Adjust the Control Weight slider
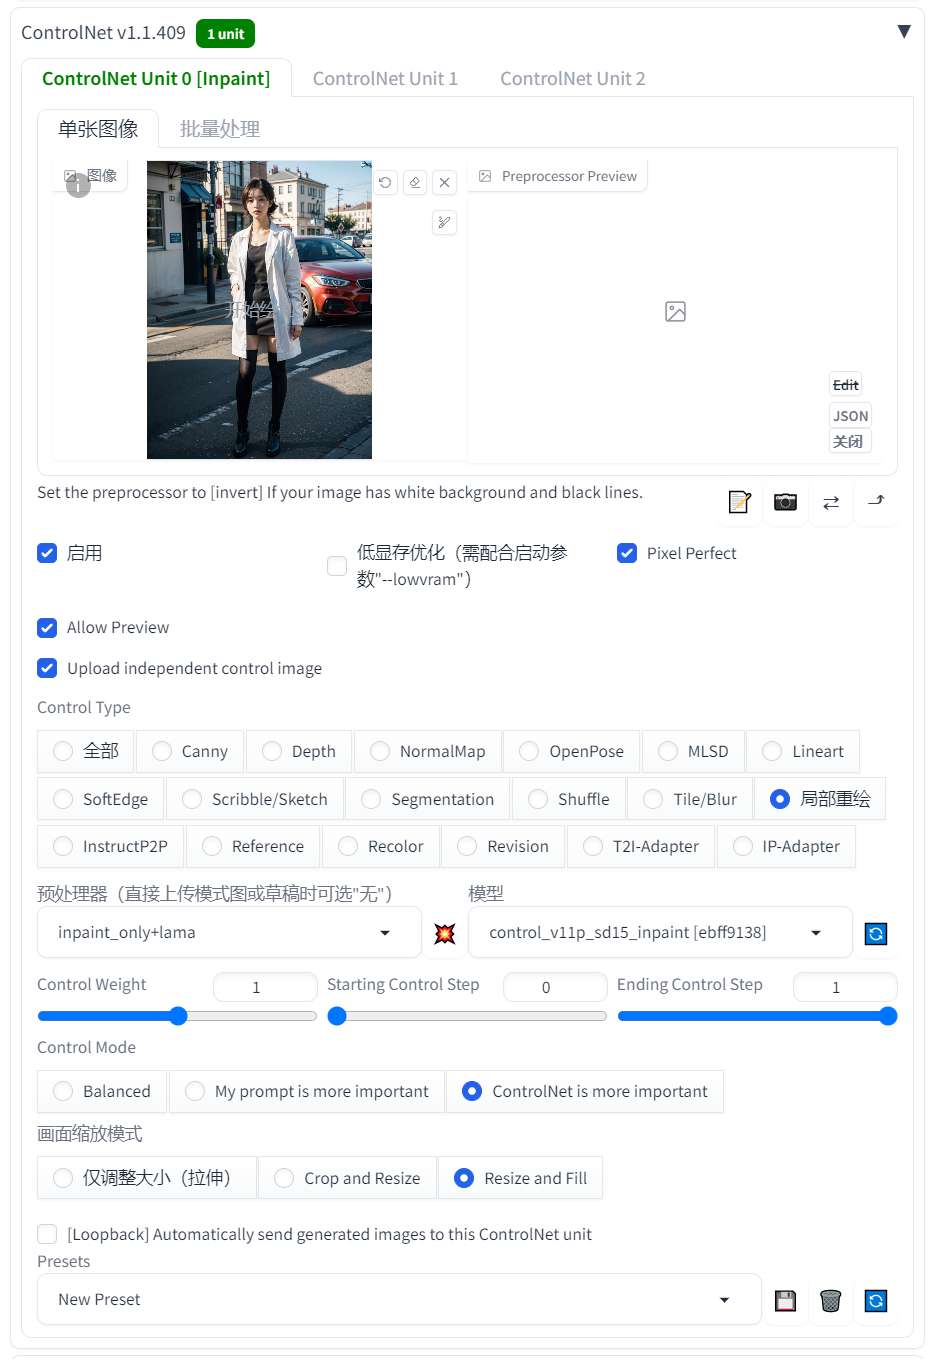Image resolution: width=933 pixels, height=1359 pixels. pyautogui.click(x=177, y=1016)
